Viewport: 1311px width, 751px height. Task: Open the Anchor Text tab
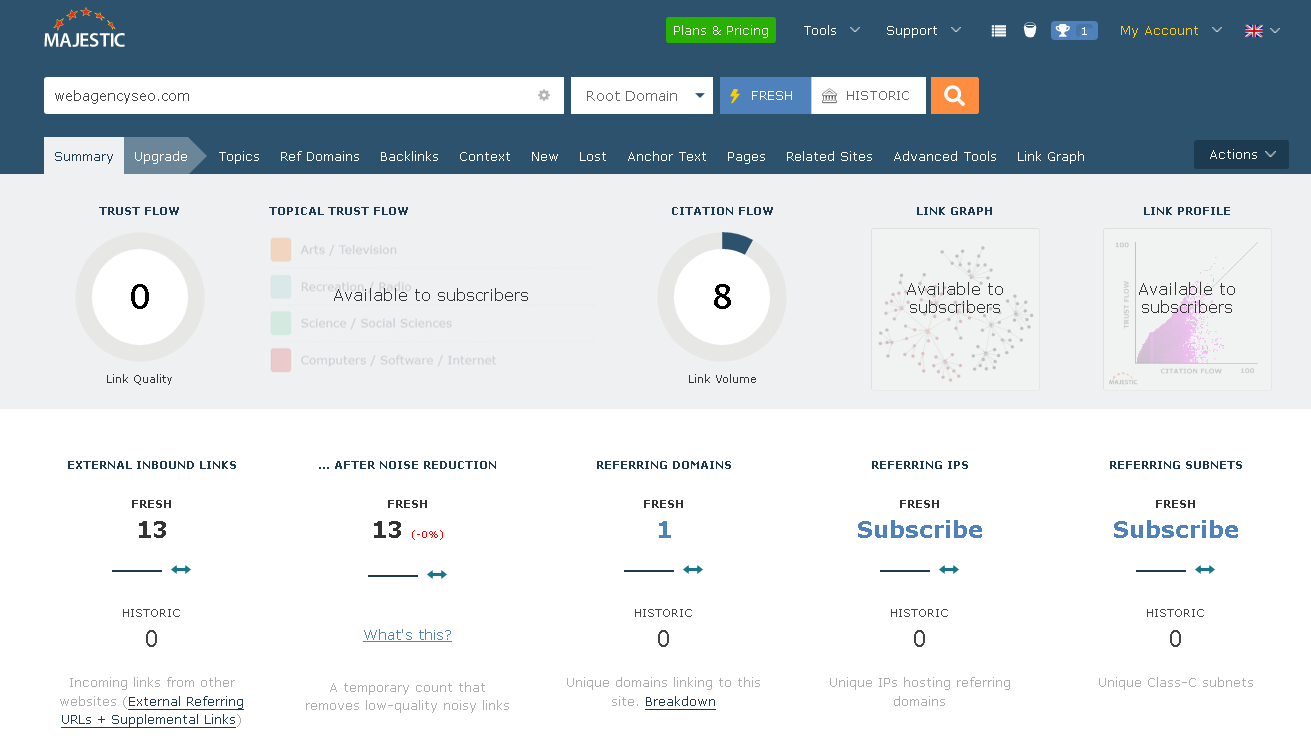point(667,156)
